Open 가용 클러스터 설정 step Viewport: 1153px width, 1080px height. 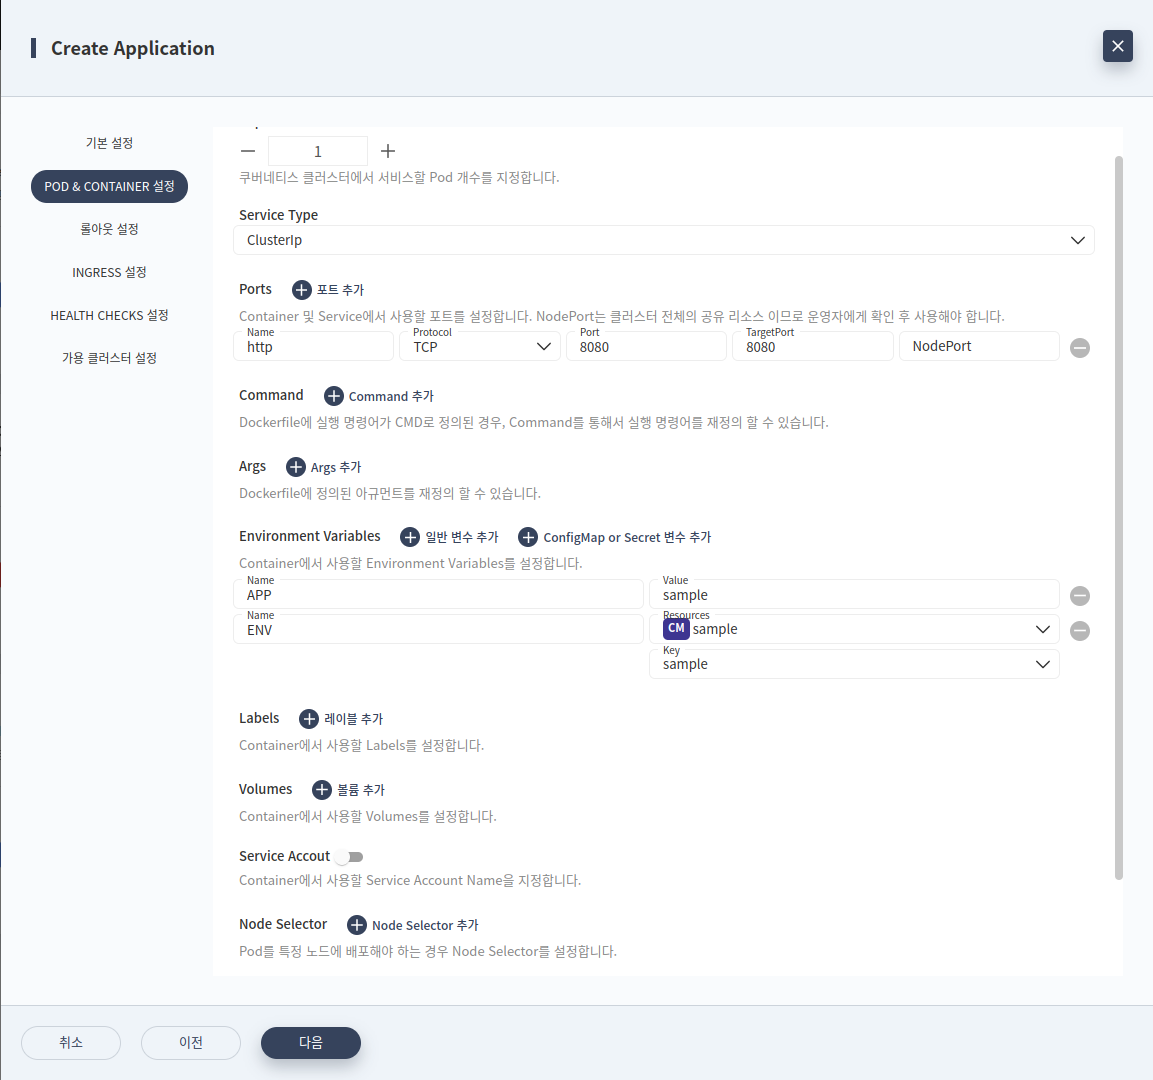tap(110, 358)
